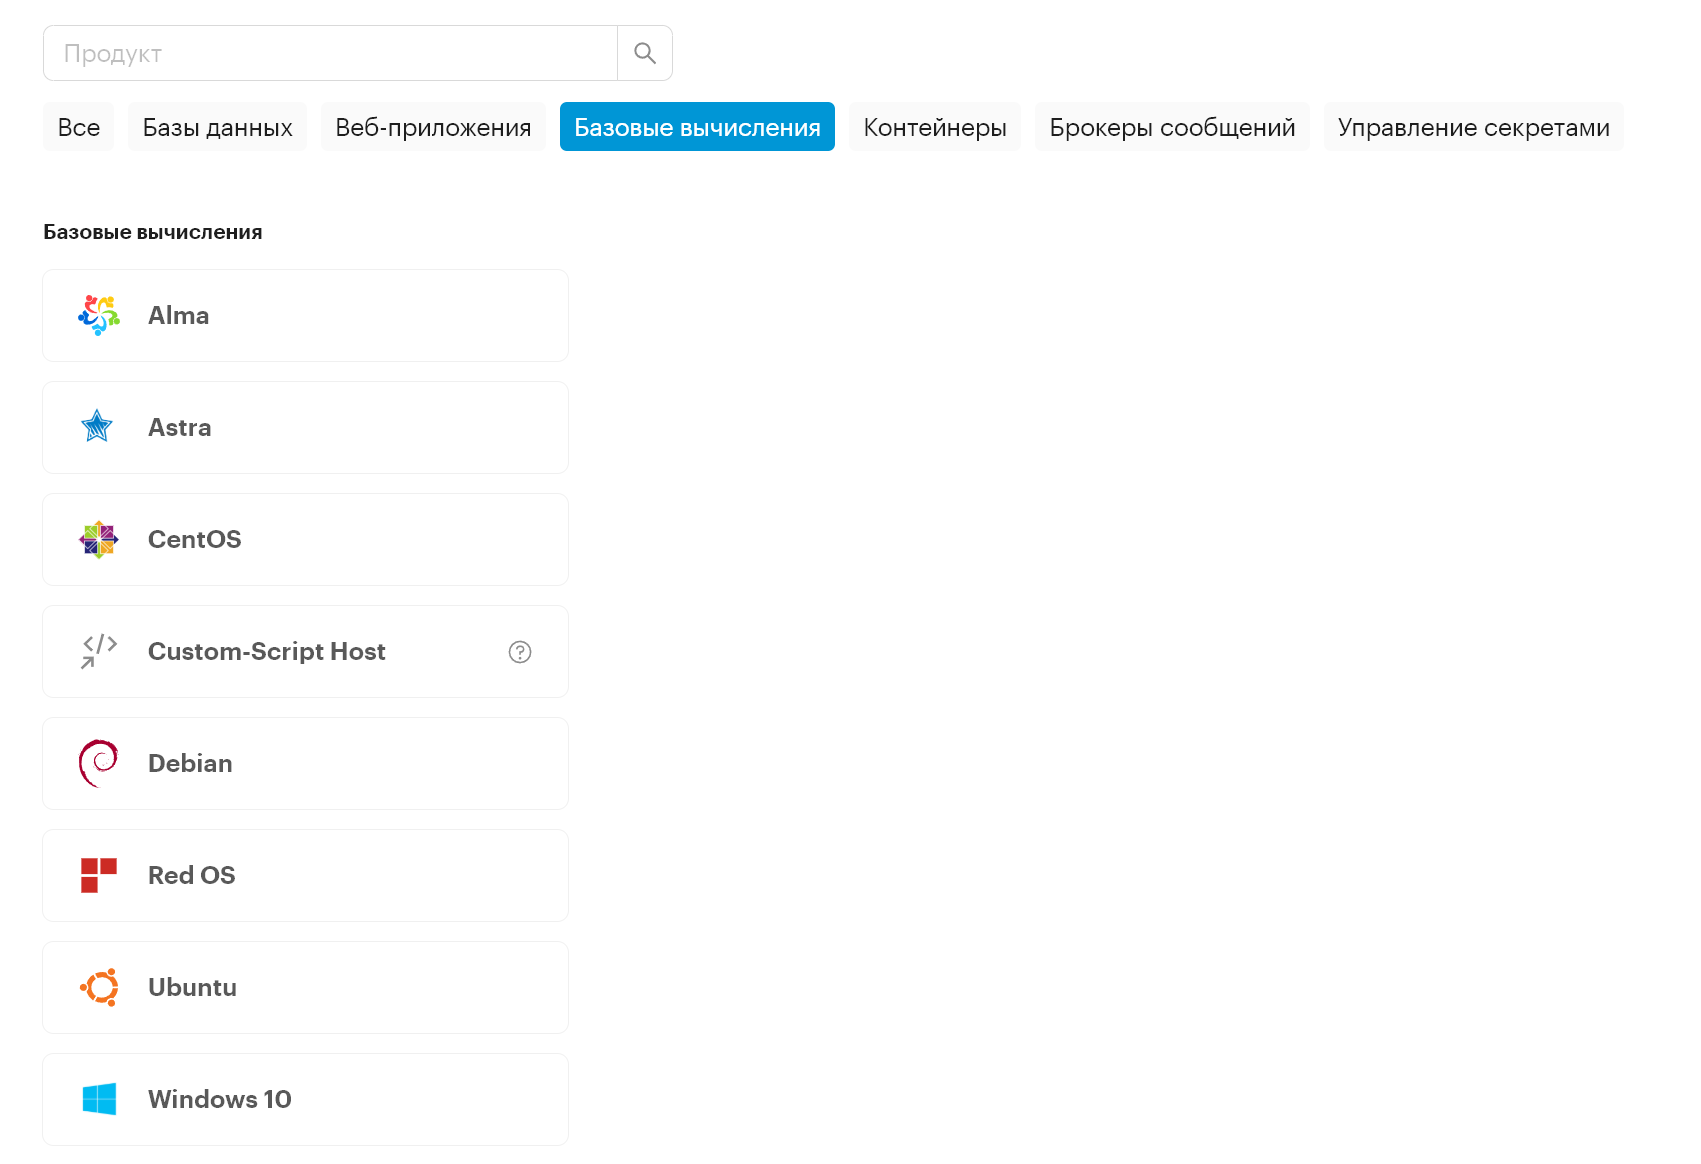
Task: Click the search magnifier icon
Action: (x=645, y=53)
